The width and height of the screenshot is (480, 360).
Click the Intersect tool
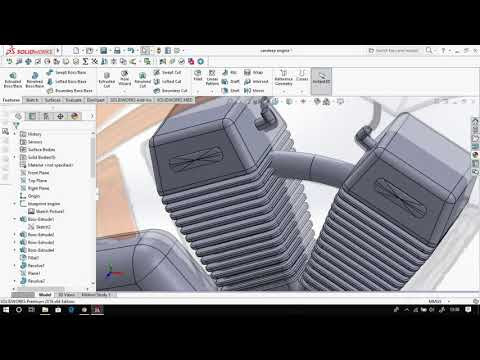pos(256,81)
